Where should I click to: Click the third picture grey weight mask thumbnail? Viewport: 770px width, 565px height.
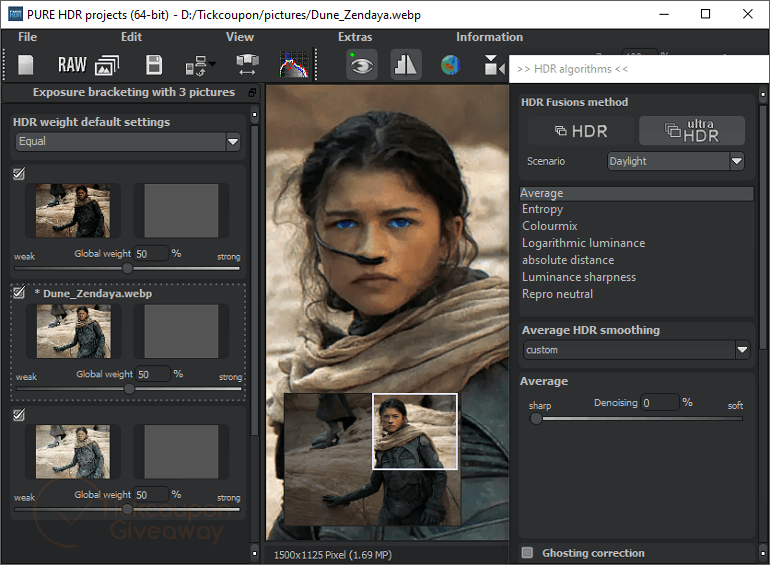[181, 452]
